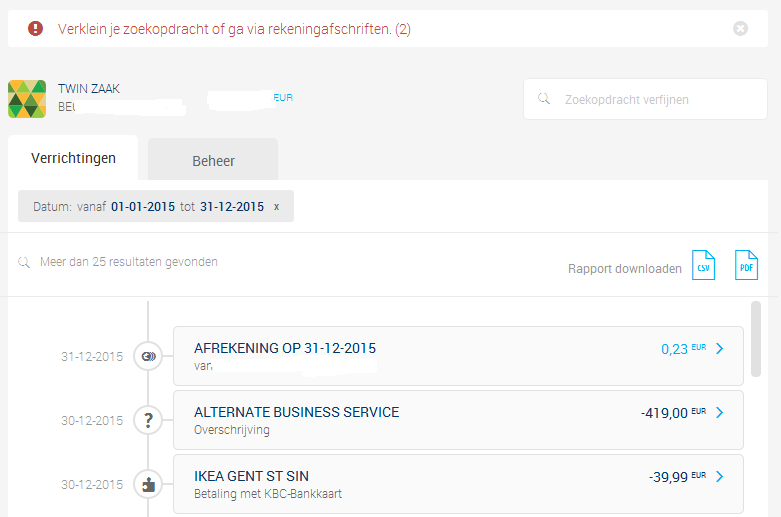Click the transactions list scrollbar
The width and height of the screenshot is (781, 517).
tap(756, 338)
